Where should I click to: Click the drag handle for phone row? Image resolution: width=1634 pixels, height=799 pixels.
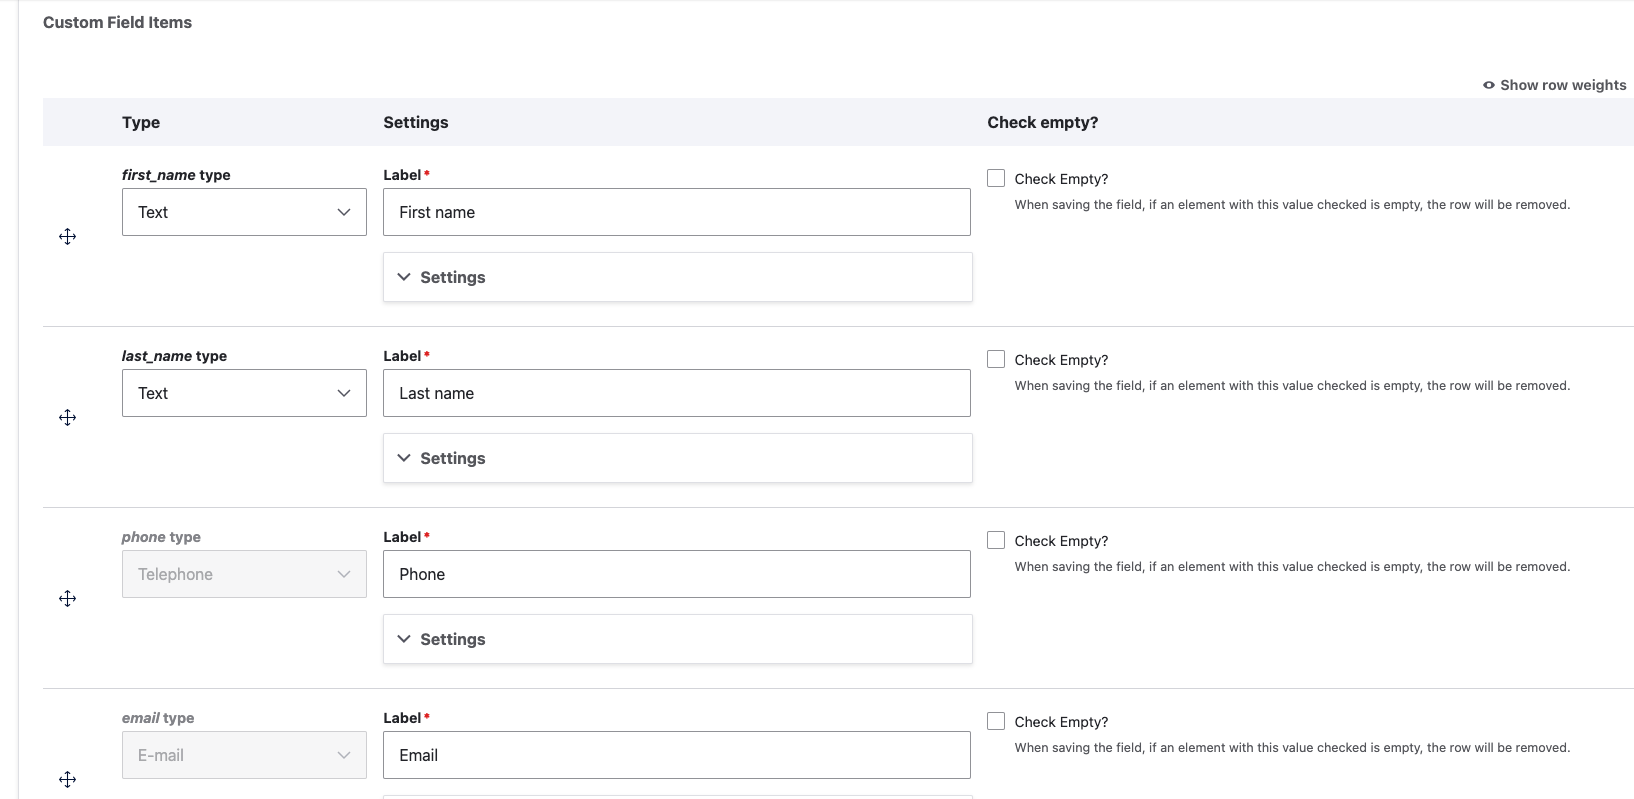tap(67, 598)
